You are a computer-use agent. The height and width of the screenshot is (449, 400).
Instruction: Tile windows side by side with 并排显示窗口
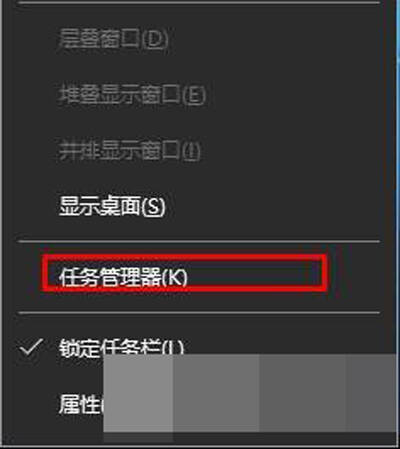[x=120, y=151]
